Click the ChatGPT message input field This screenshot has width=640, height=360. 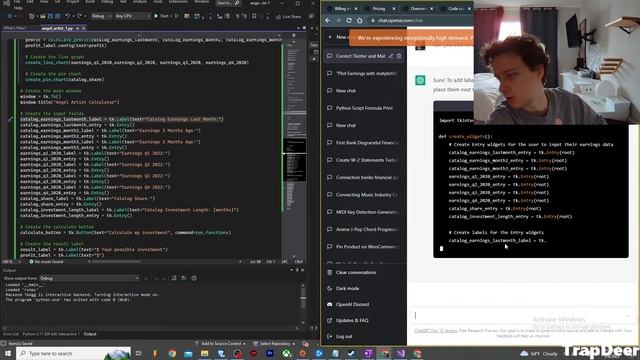click(x=522, y=316)
